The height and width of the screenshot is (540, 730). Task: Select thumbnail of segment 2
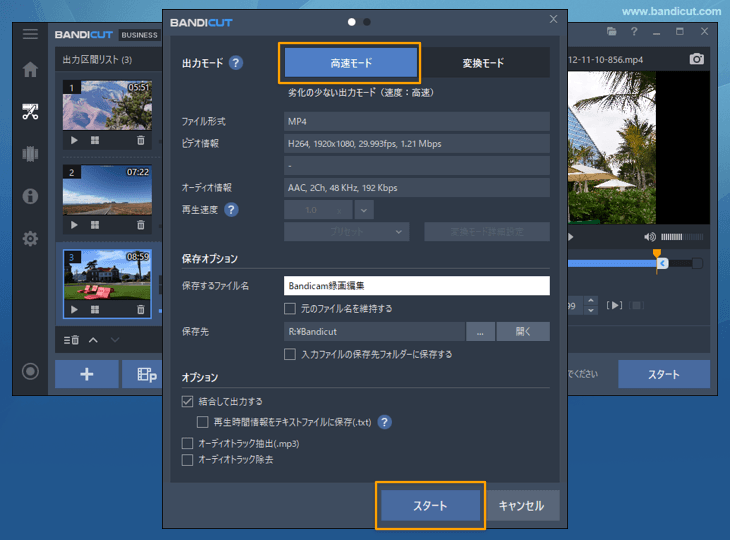click(x=107, y=190)
